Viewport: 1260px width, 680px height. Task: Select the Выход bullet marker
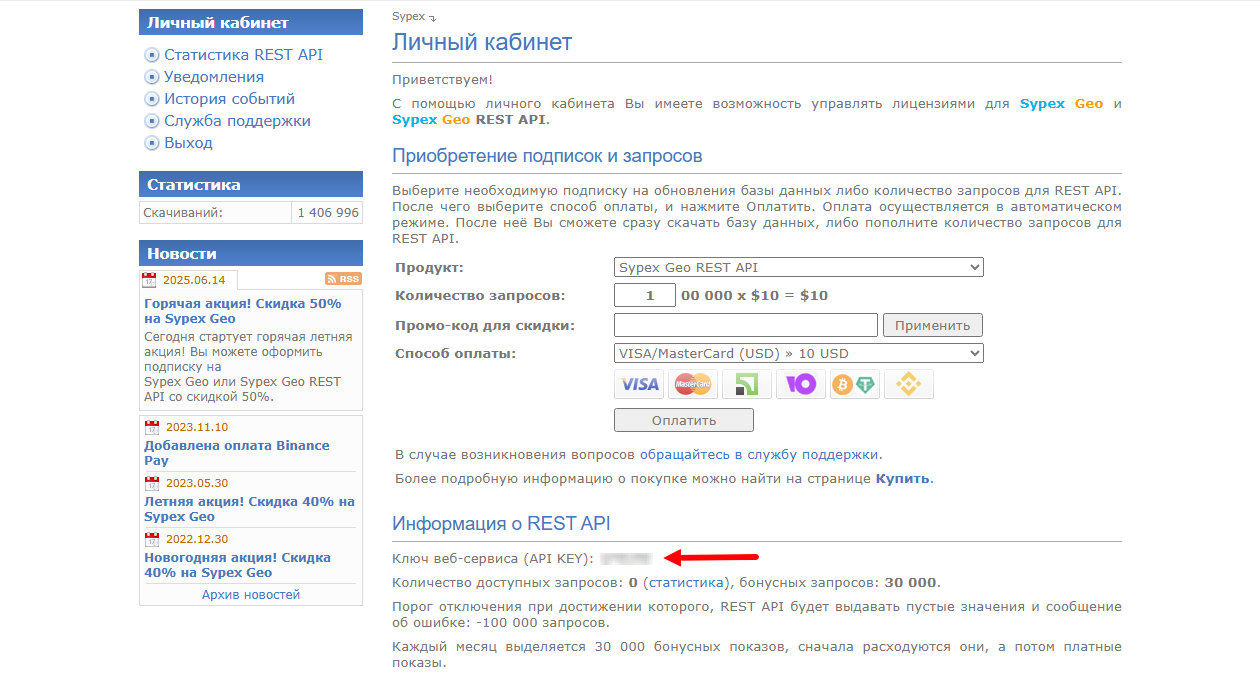point(151,142)
